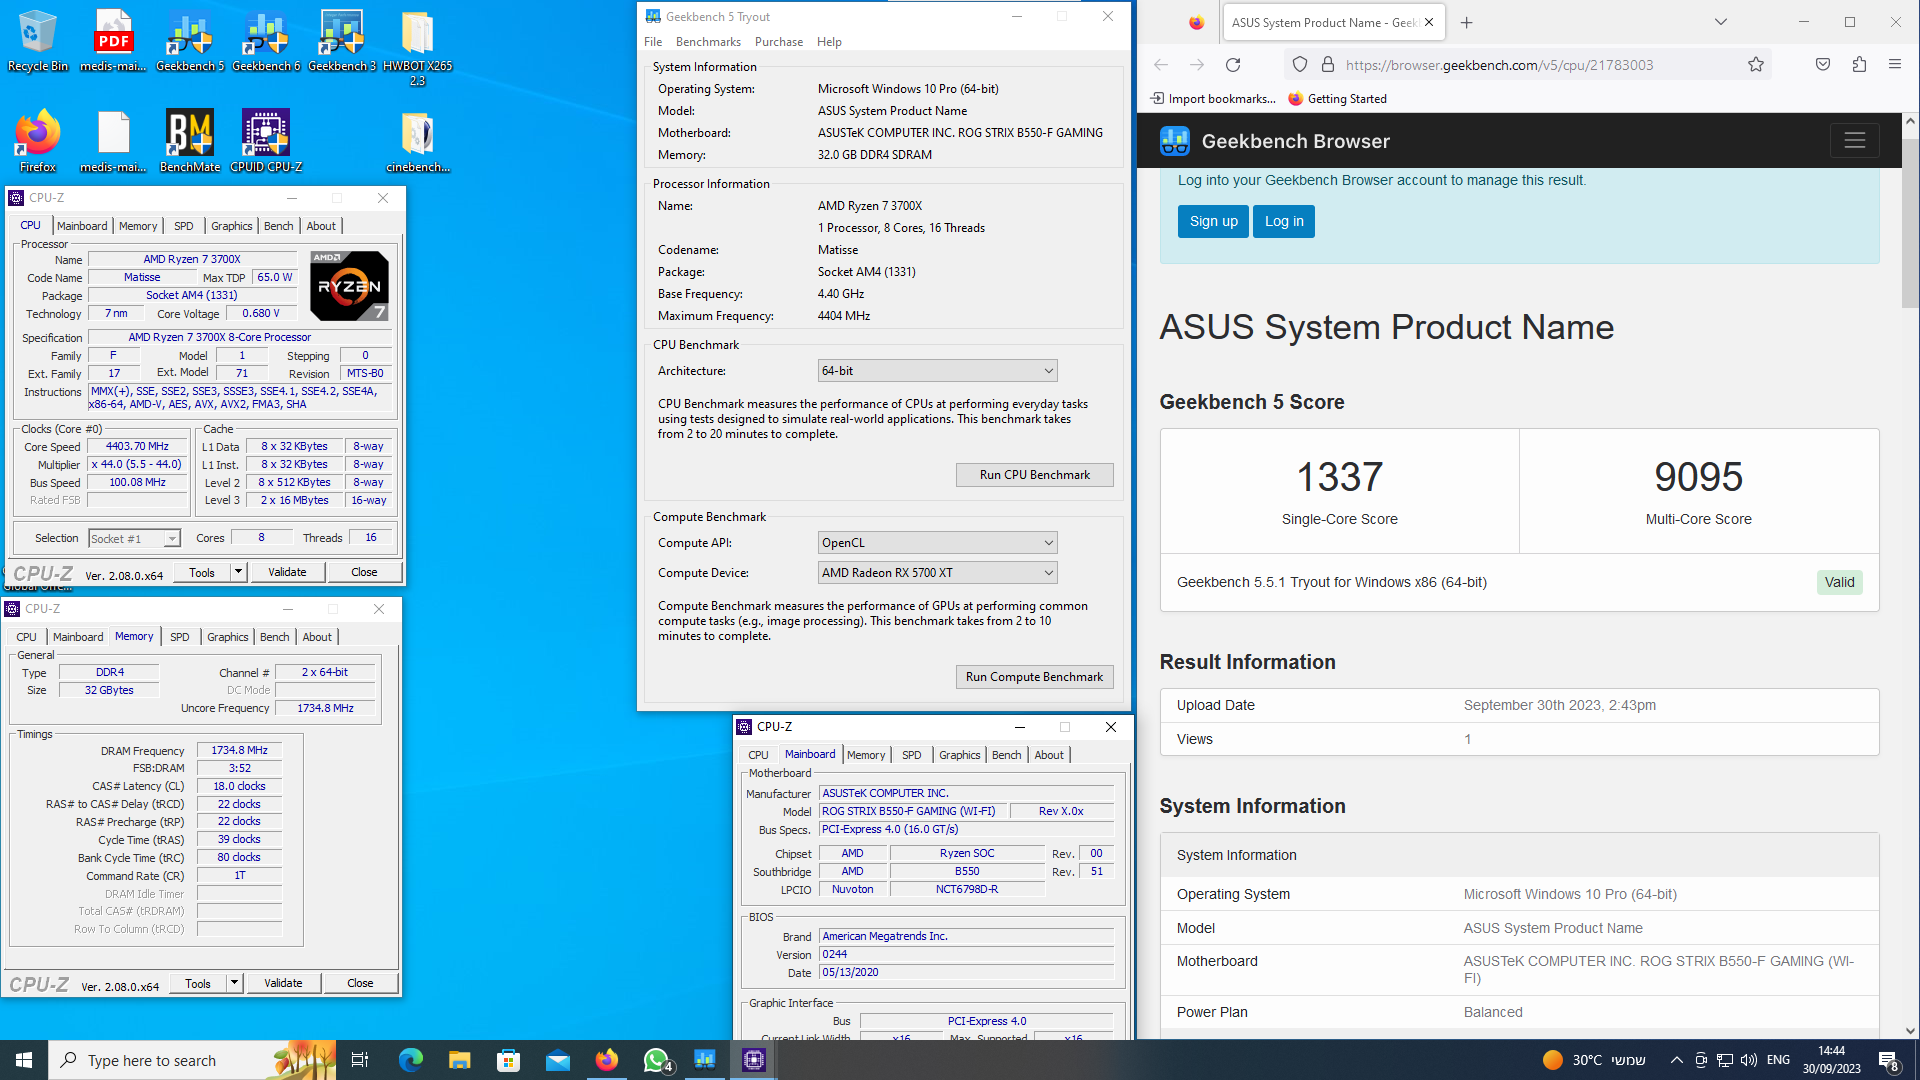Click the site security padlock icon
The image size is (1920, 1080).
pyautogui.click(x=1328, y=65)
